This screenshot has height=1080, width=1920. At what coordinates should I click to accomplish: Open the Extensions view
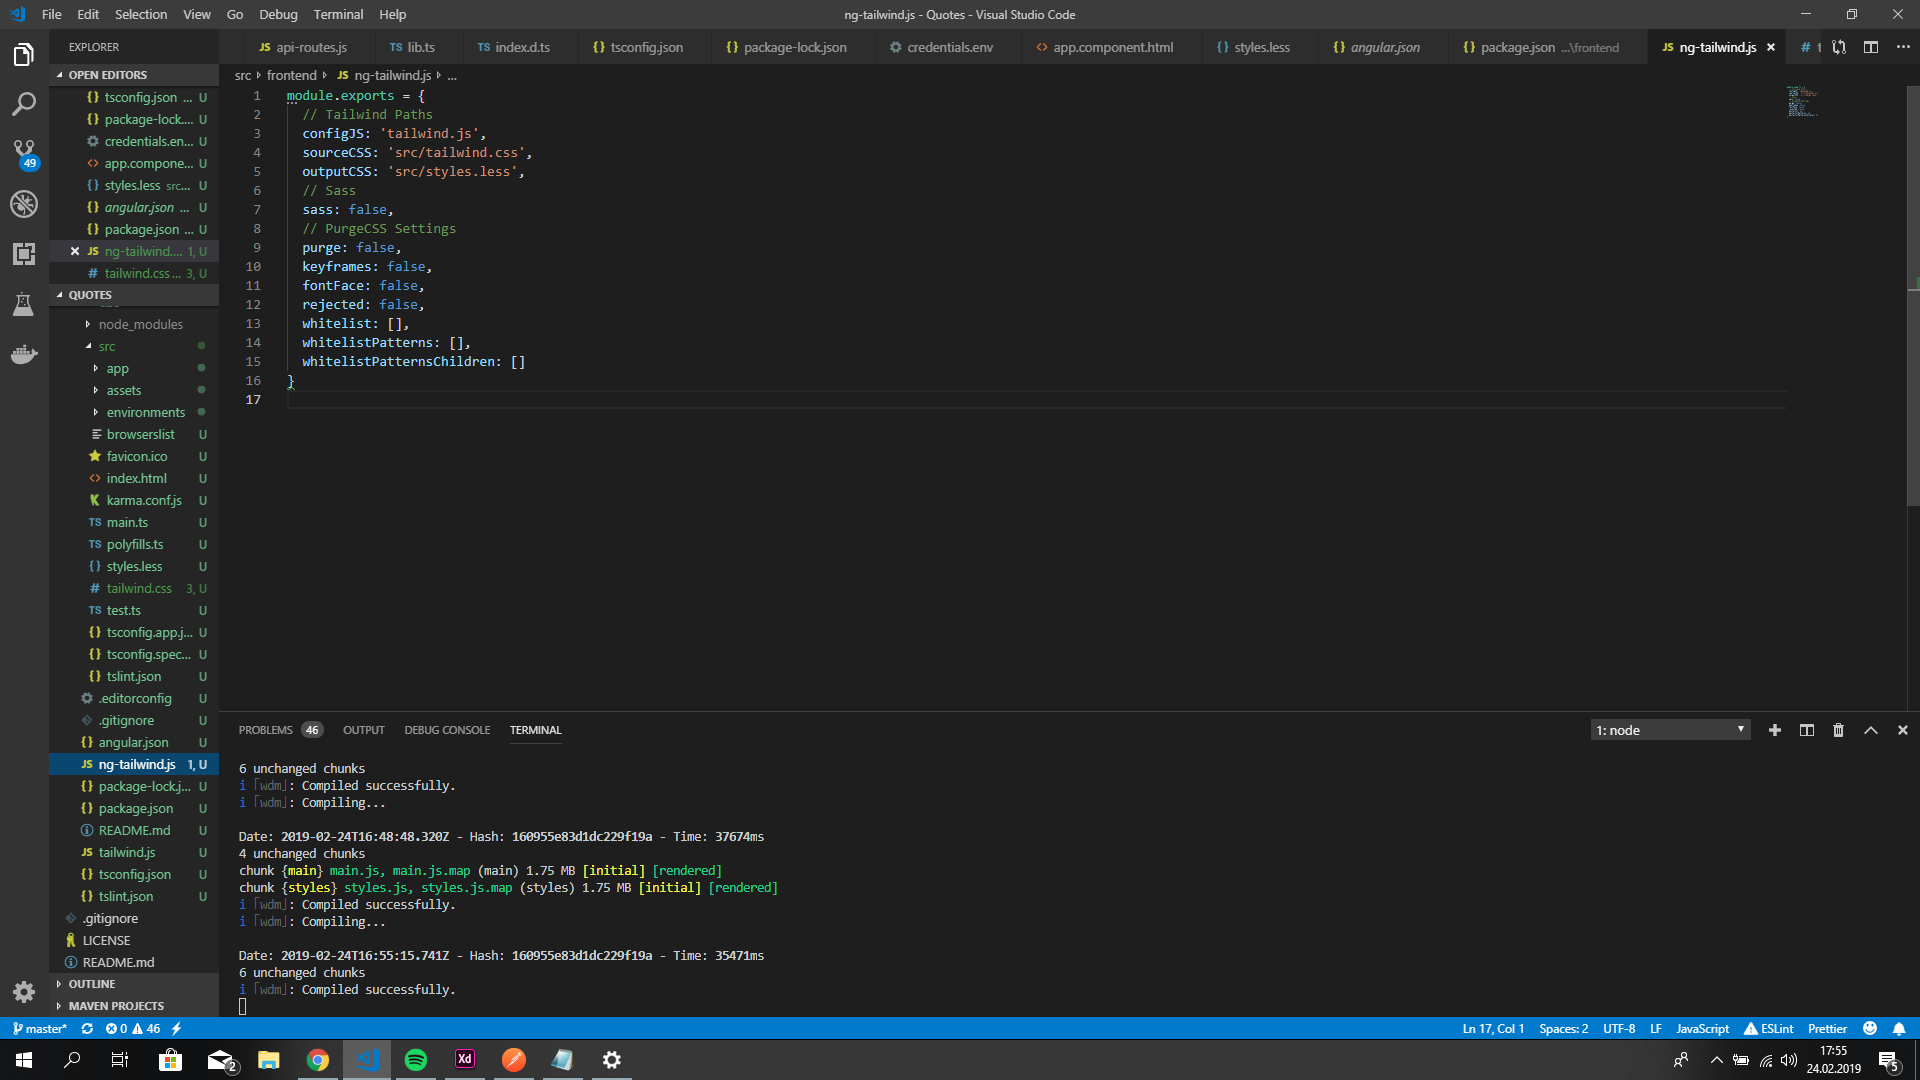click(x=24, y=254)
